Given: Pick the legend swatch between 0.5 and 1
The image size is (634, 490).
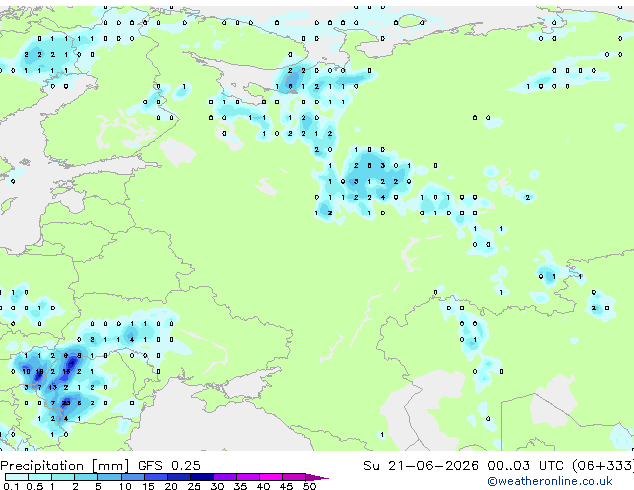Looking at the screenshot, I should pyautogui.click(x=40, y=477).
